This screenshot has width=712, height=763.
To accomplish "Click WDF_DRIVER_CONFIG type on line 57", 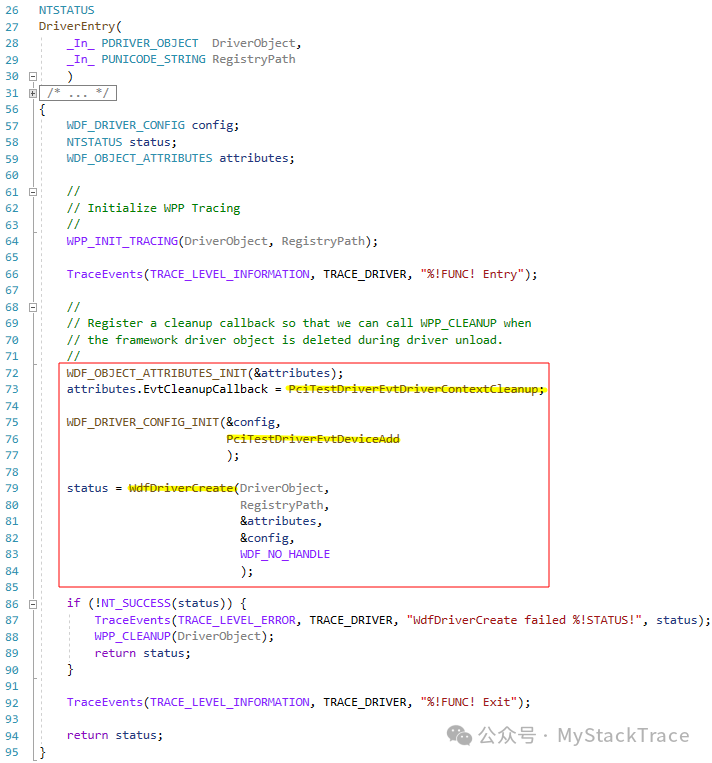I will [x=126, y=126].
